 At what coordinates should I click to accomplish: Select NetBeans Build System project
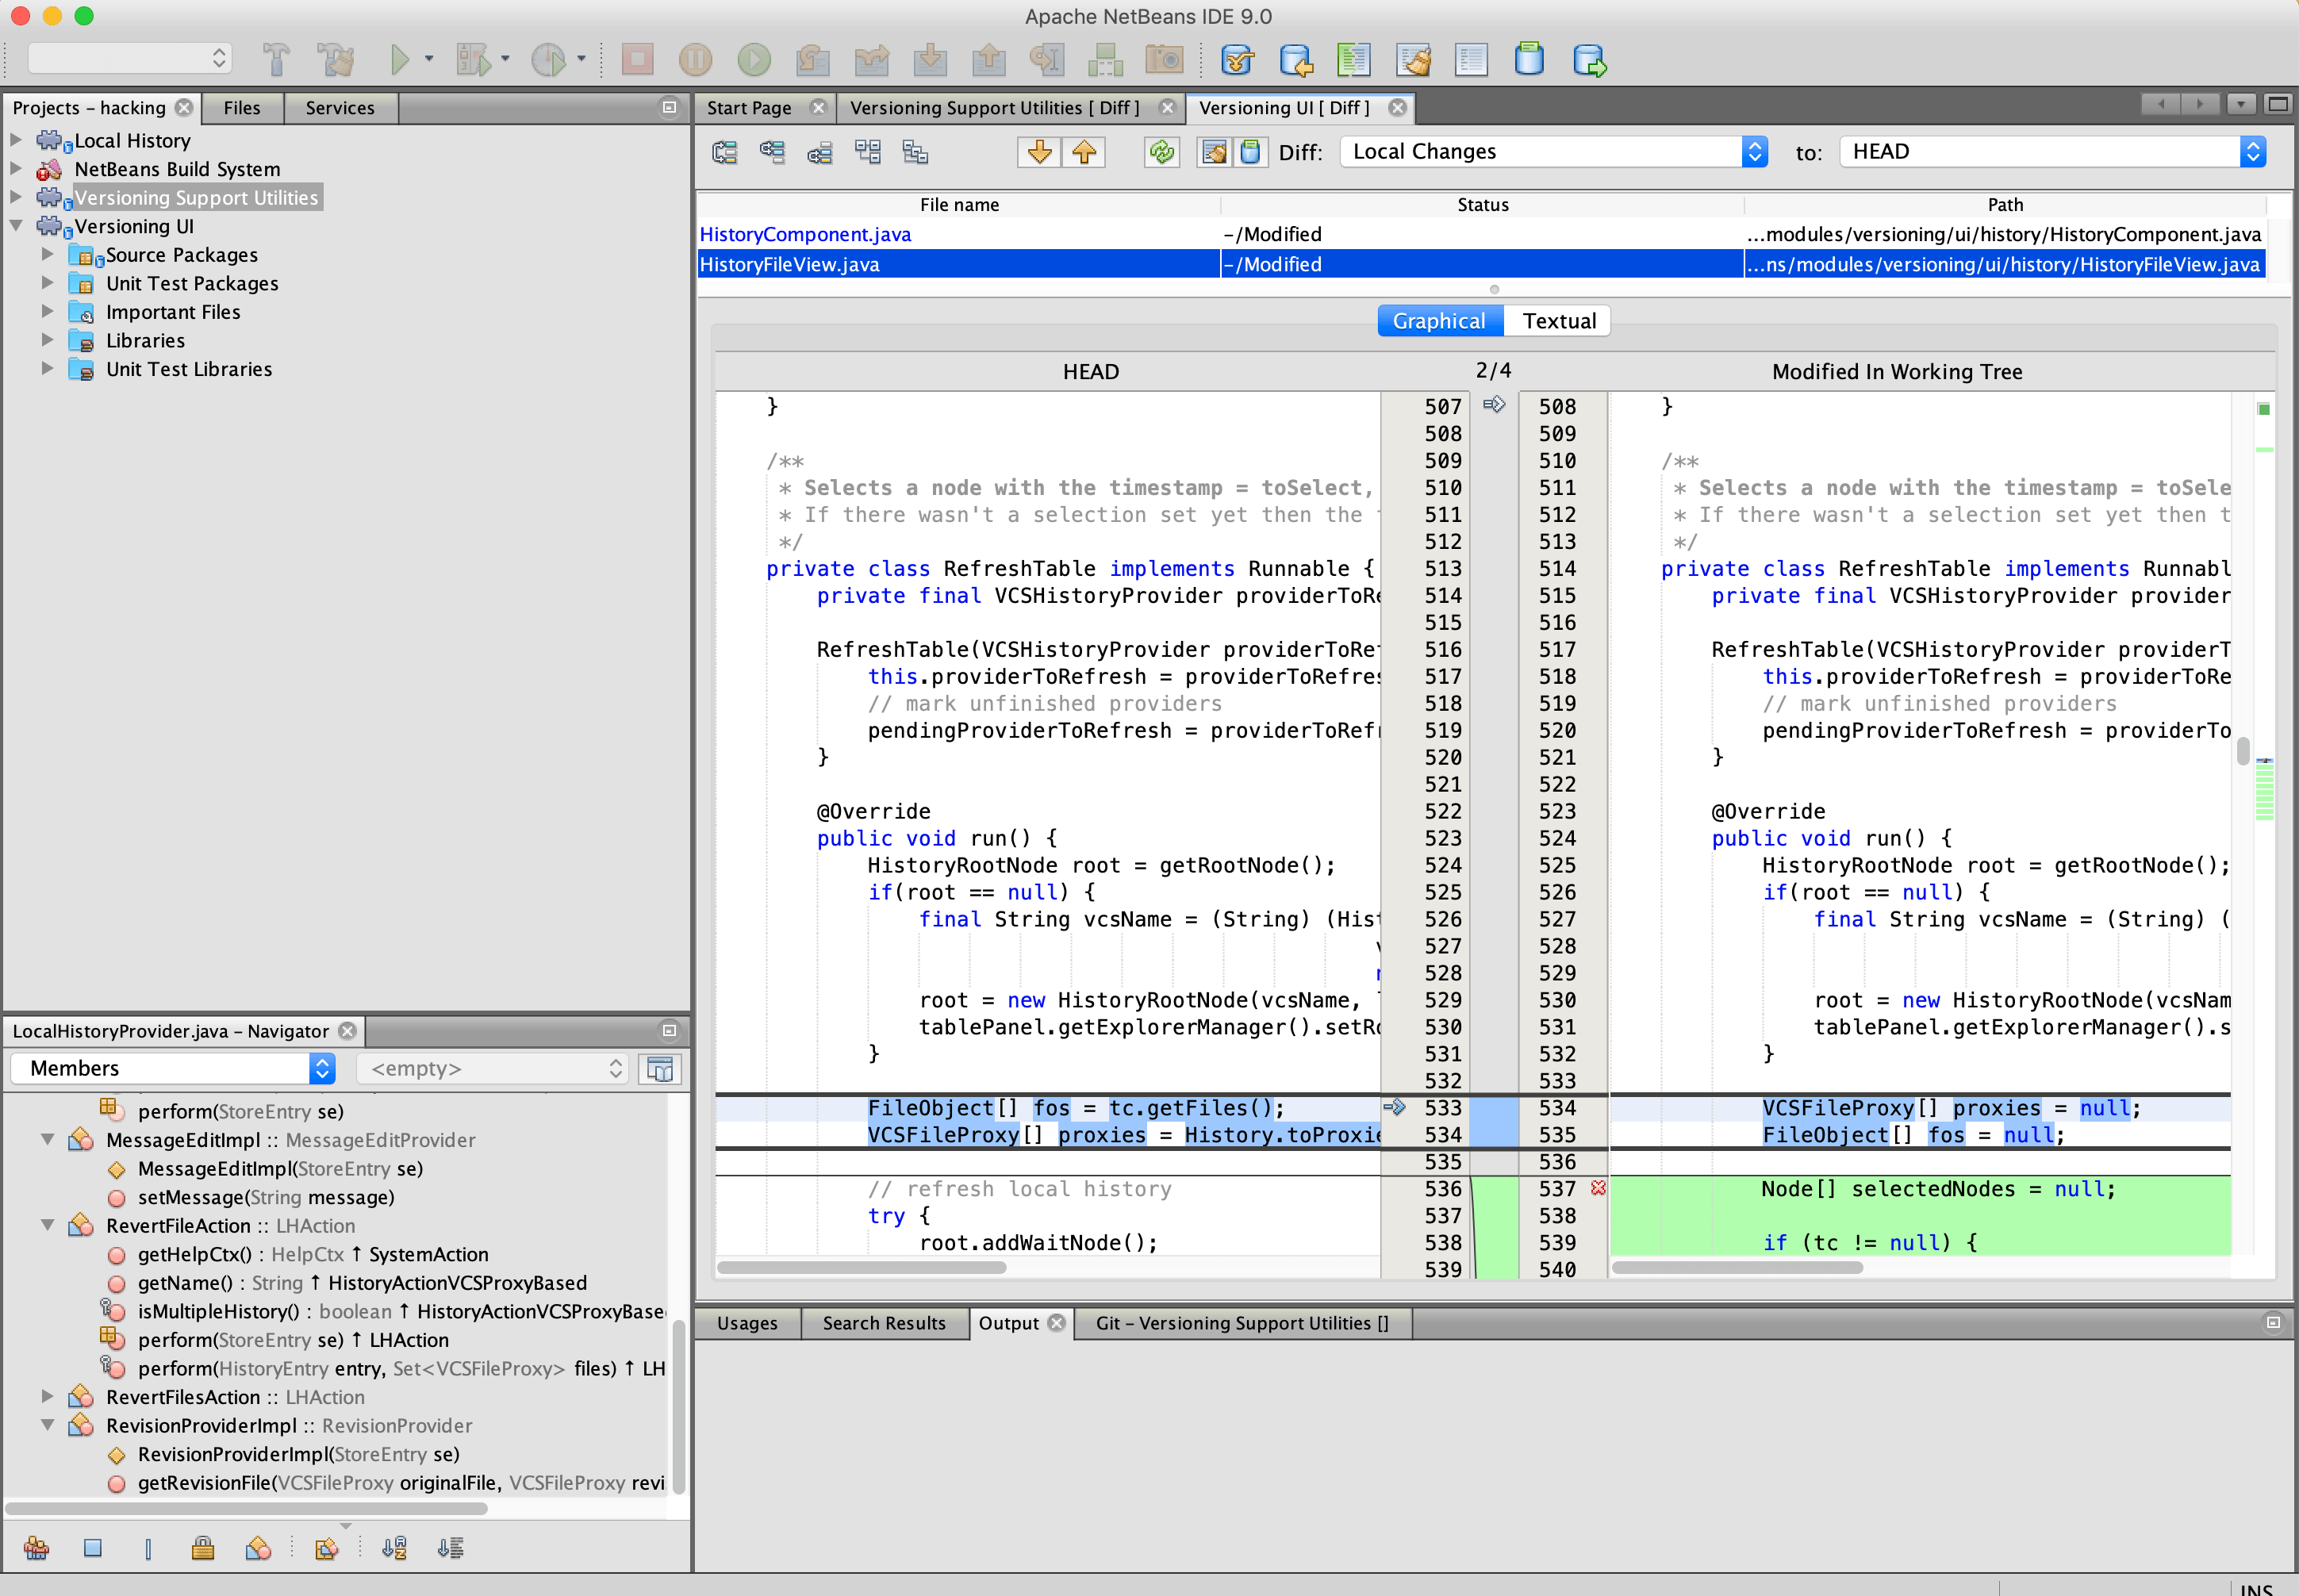(x=177, y=169)
